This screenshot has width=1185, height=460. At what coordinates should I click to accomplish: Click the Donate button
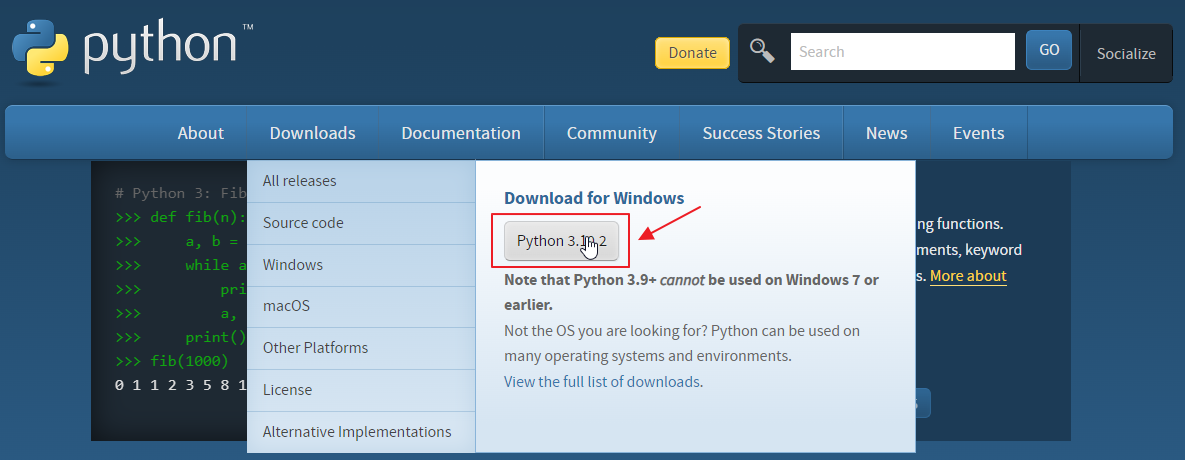click(692, 53)
